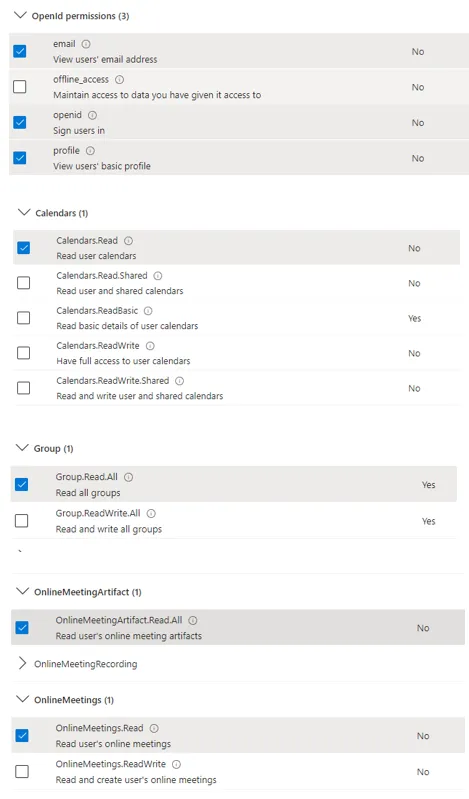Open info icon next to email permission
Screen dimensions: 469x799
click(x=86, y=44)
